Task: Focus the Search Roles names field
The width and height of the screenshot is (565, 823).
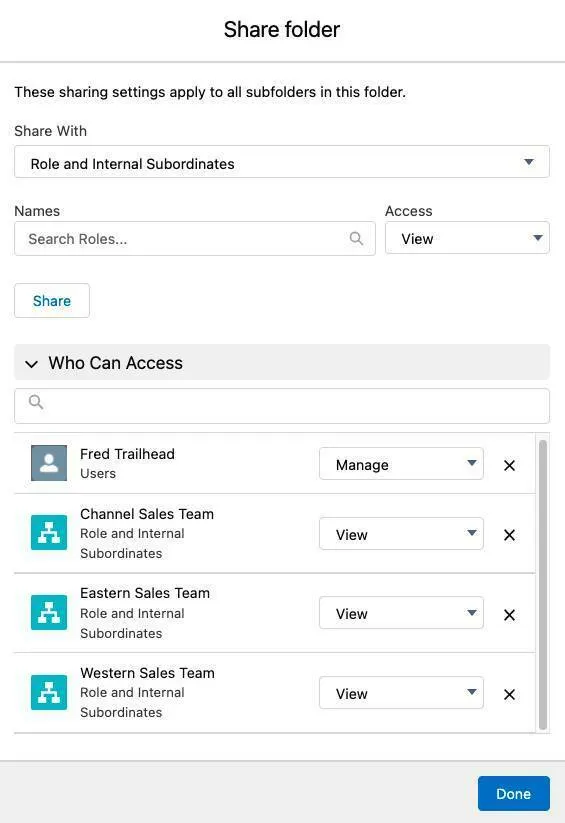Action: click(x=195, y=238)
